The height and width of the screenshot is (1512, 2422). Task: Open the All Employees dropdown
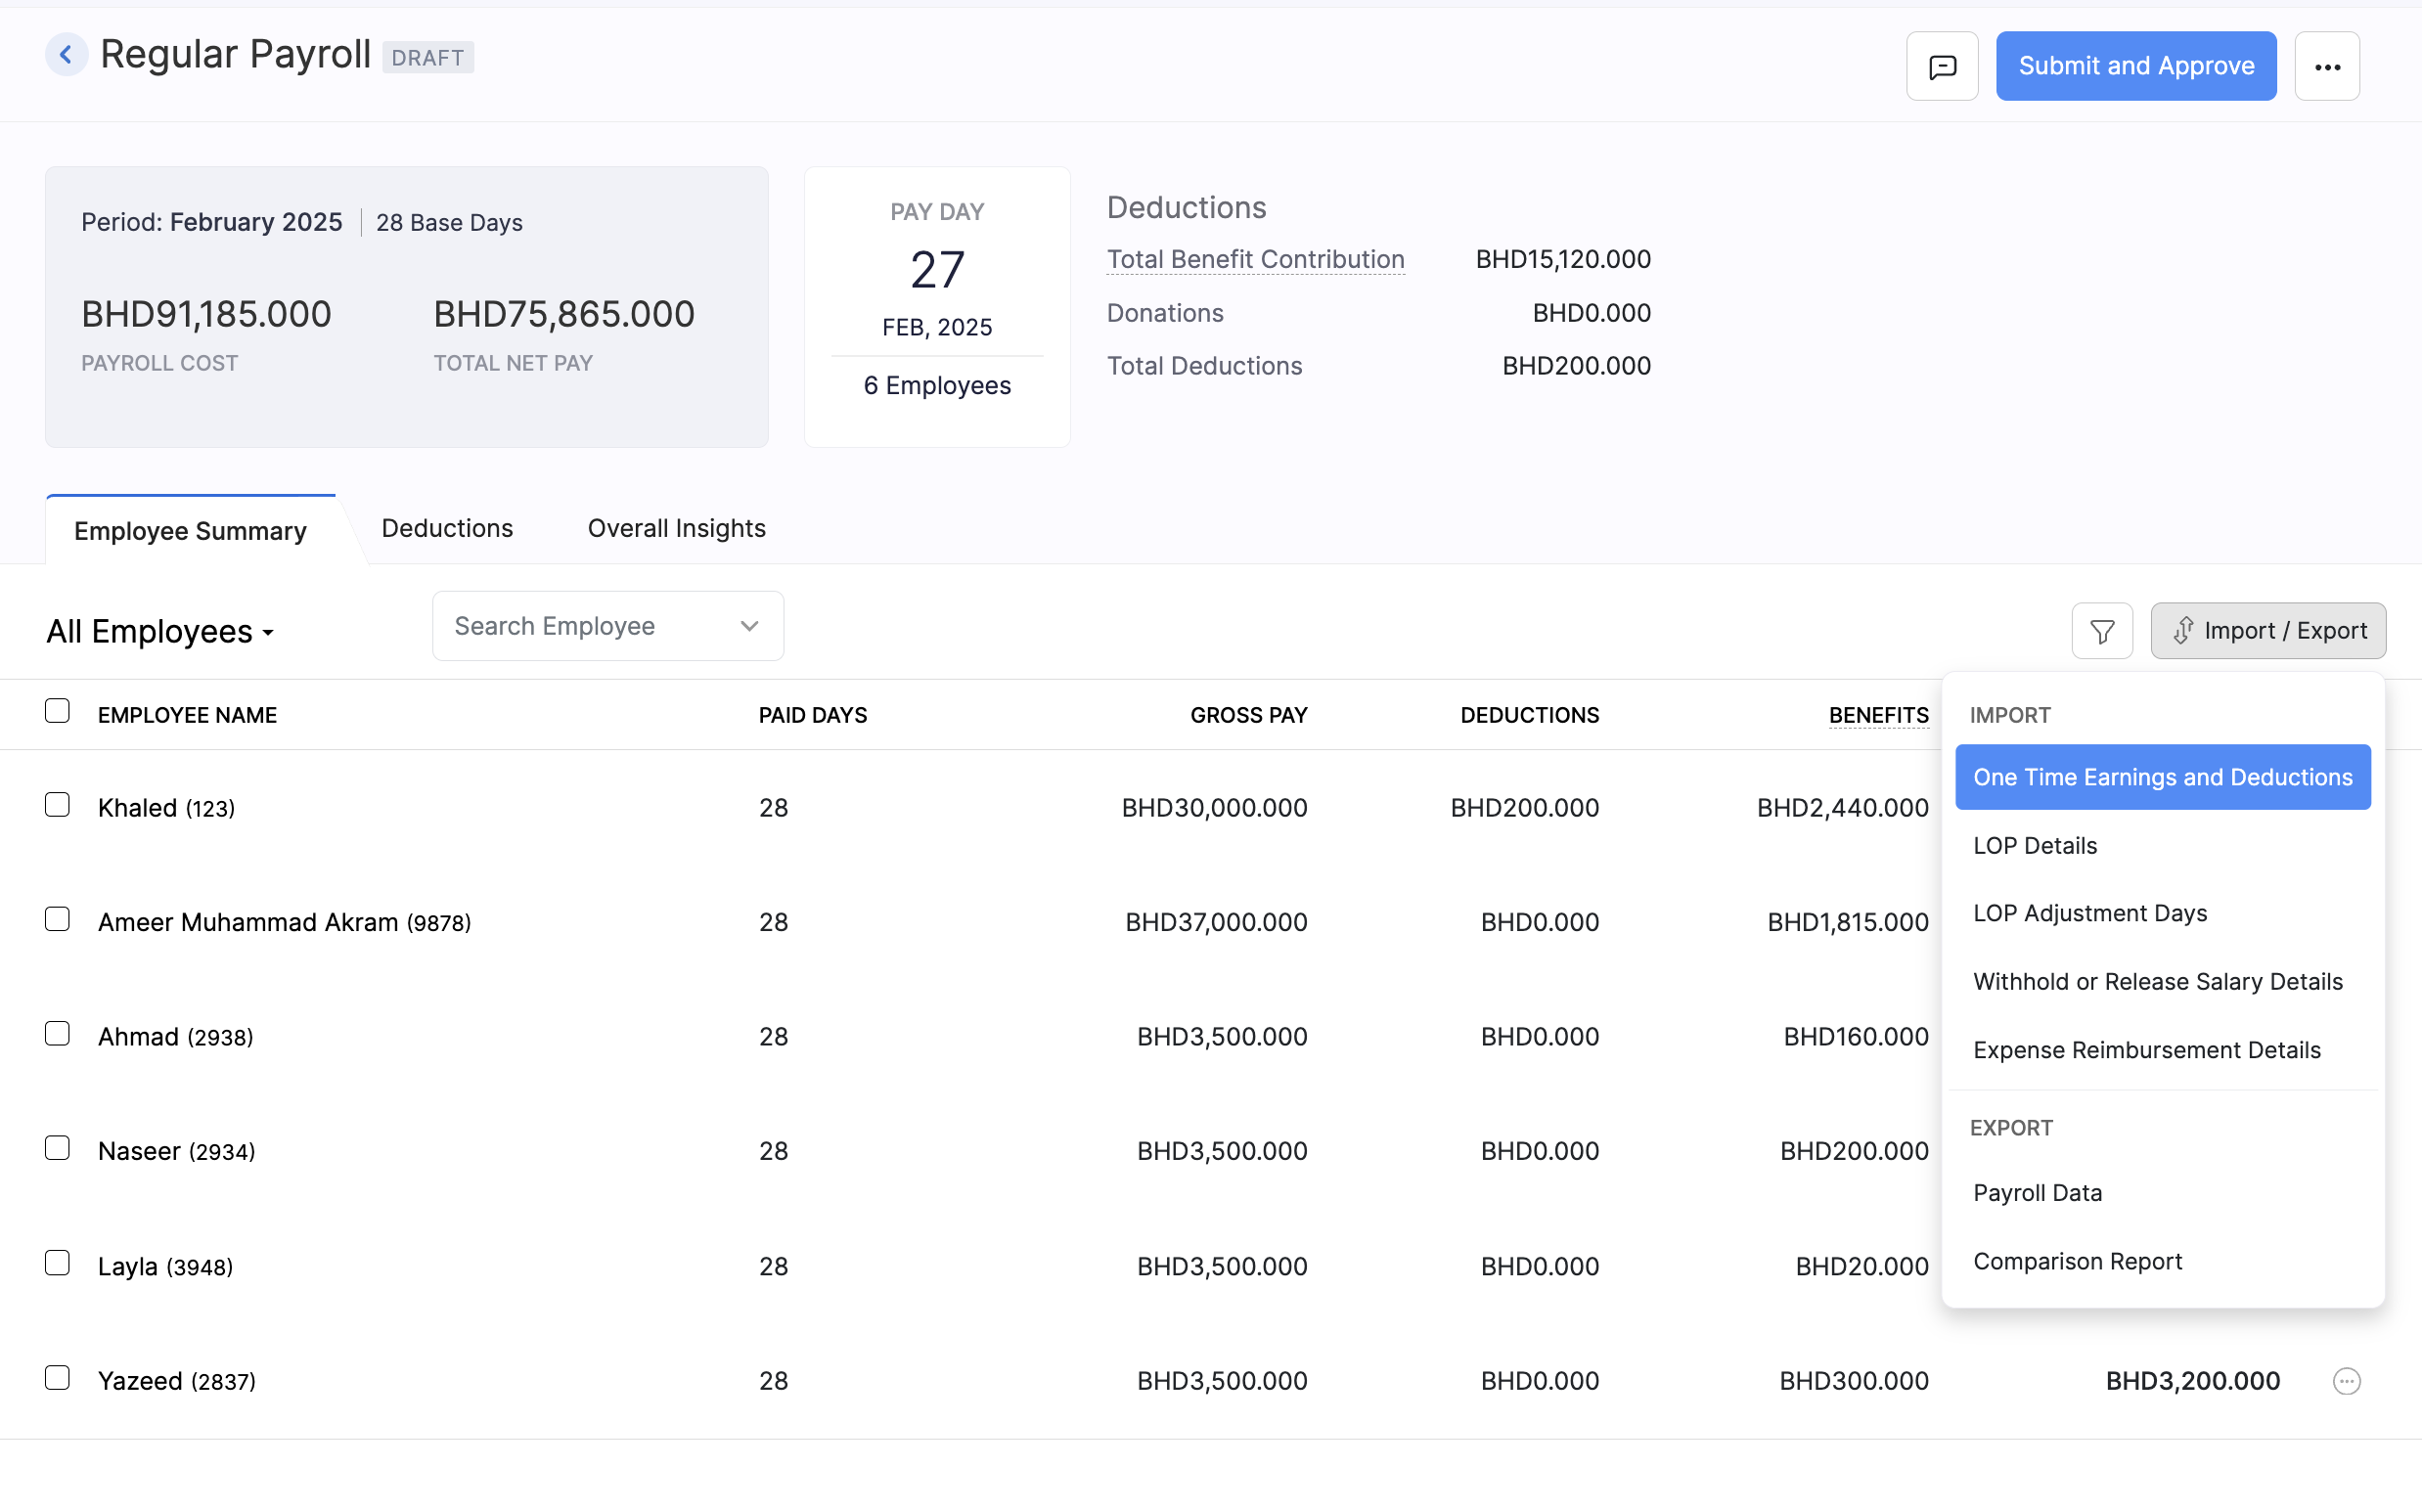(160, 631)
